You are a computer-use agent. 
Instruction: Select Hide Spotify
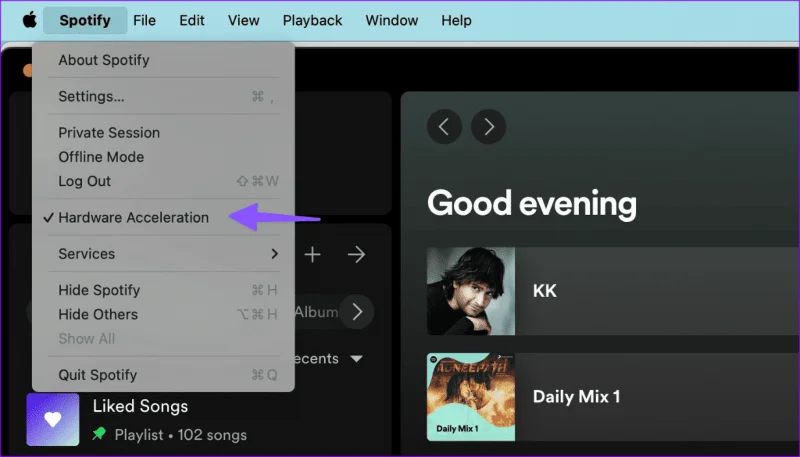point(164,290)
